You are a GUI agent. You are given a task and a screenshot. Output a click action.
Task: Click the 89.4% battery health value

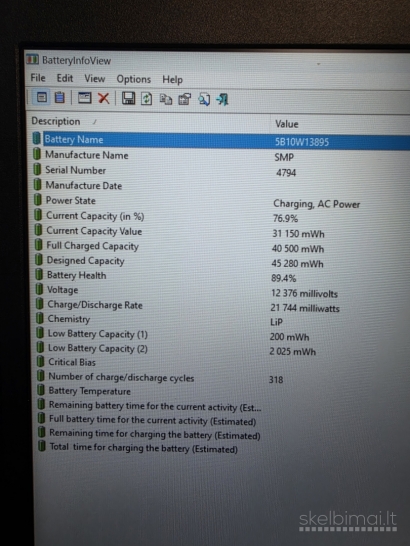[284, 279]
